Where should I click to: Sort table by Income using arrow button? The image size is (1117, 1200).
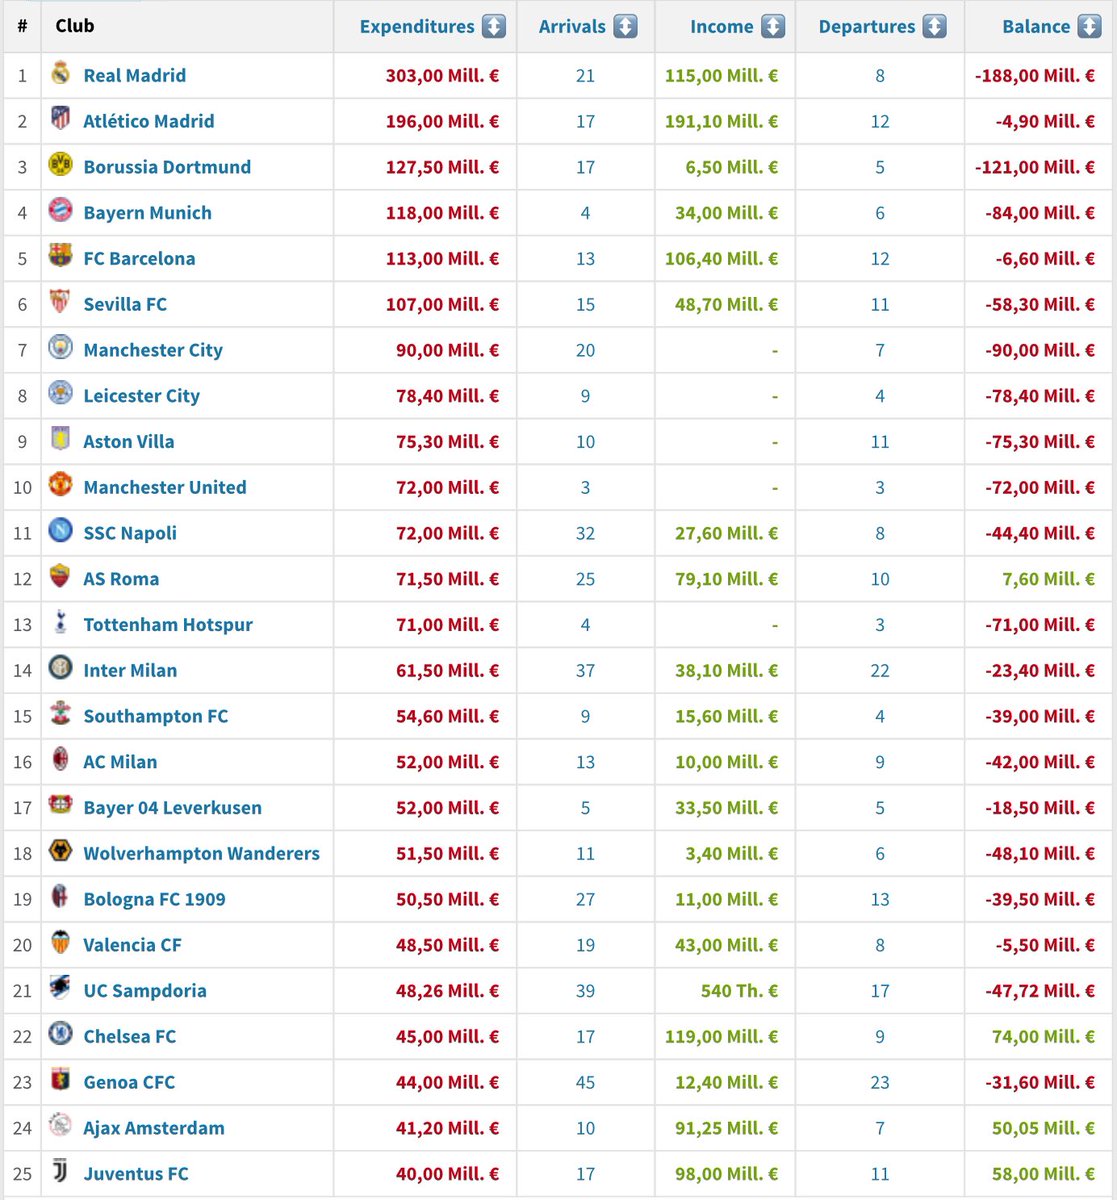(x=773, y=27)
